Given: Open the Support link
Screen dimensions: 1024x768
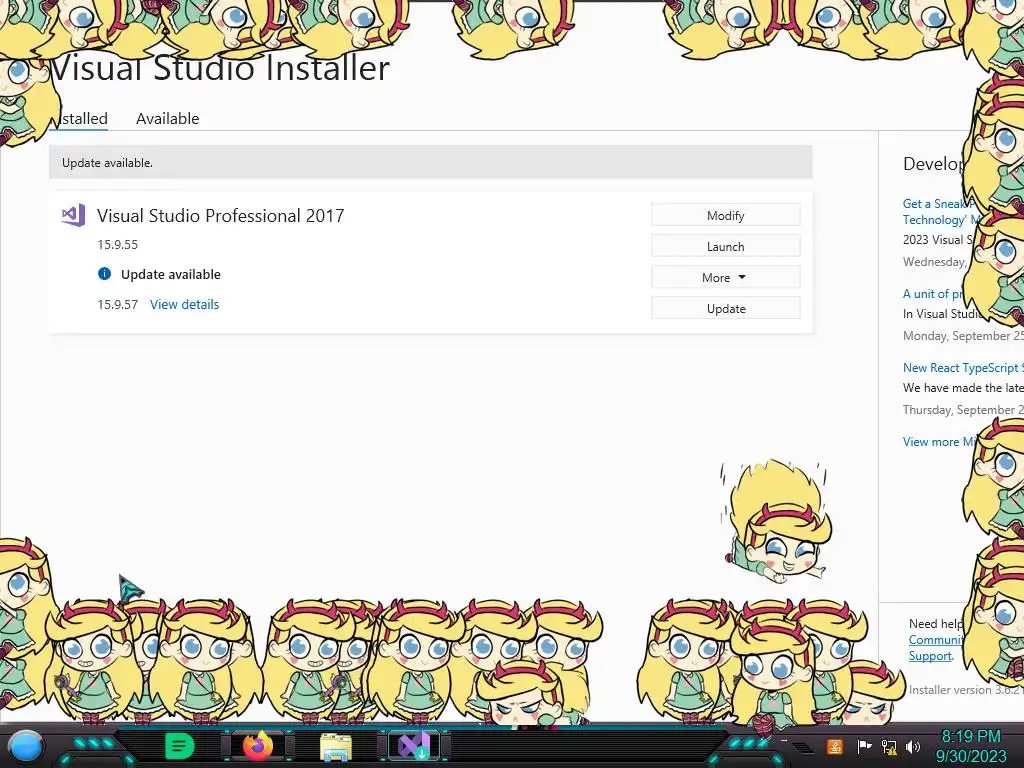Looking at the screenshot, I should pyautogui.click(x=930, y=656).
